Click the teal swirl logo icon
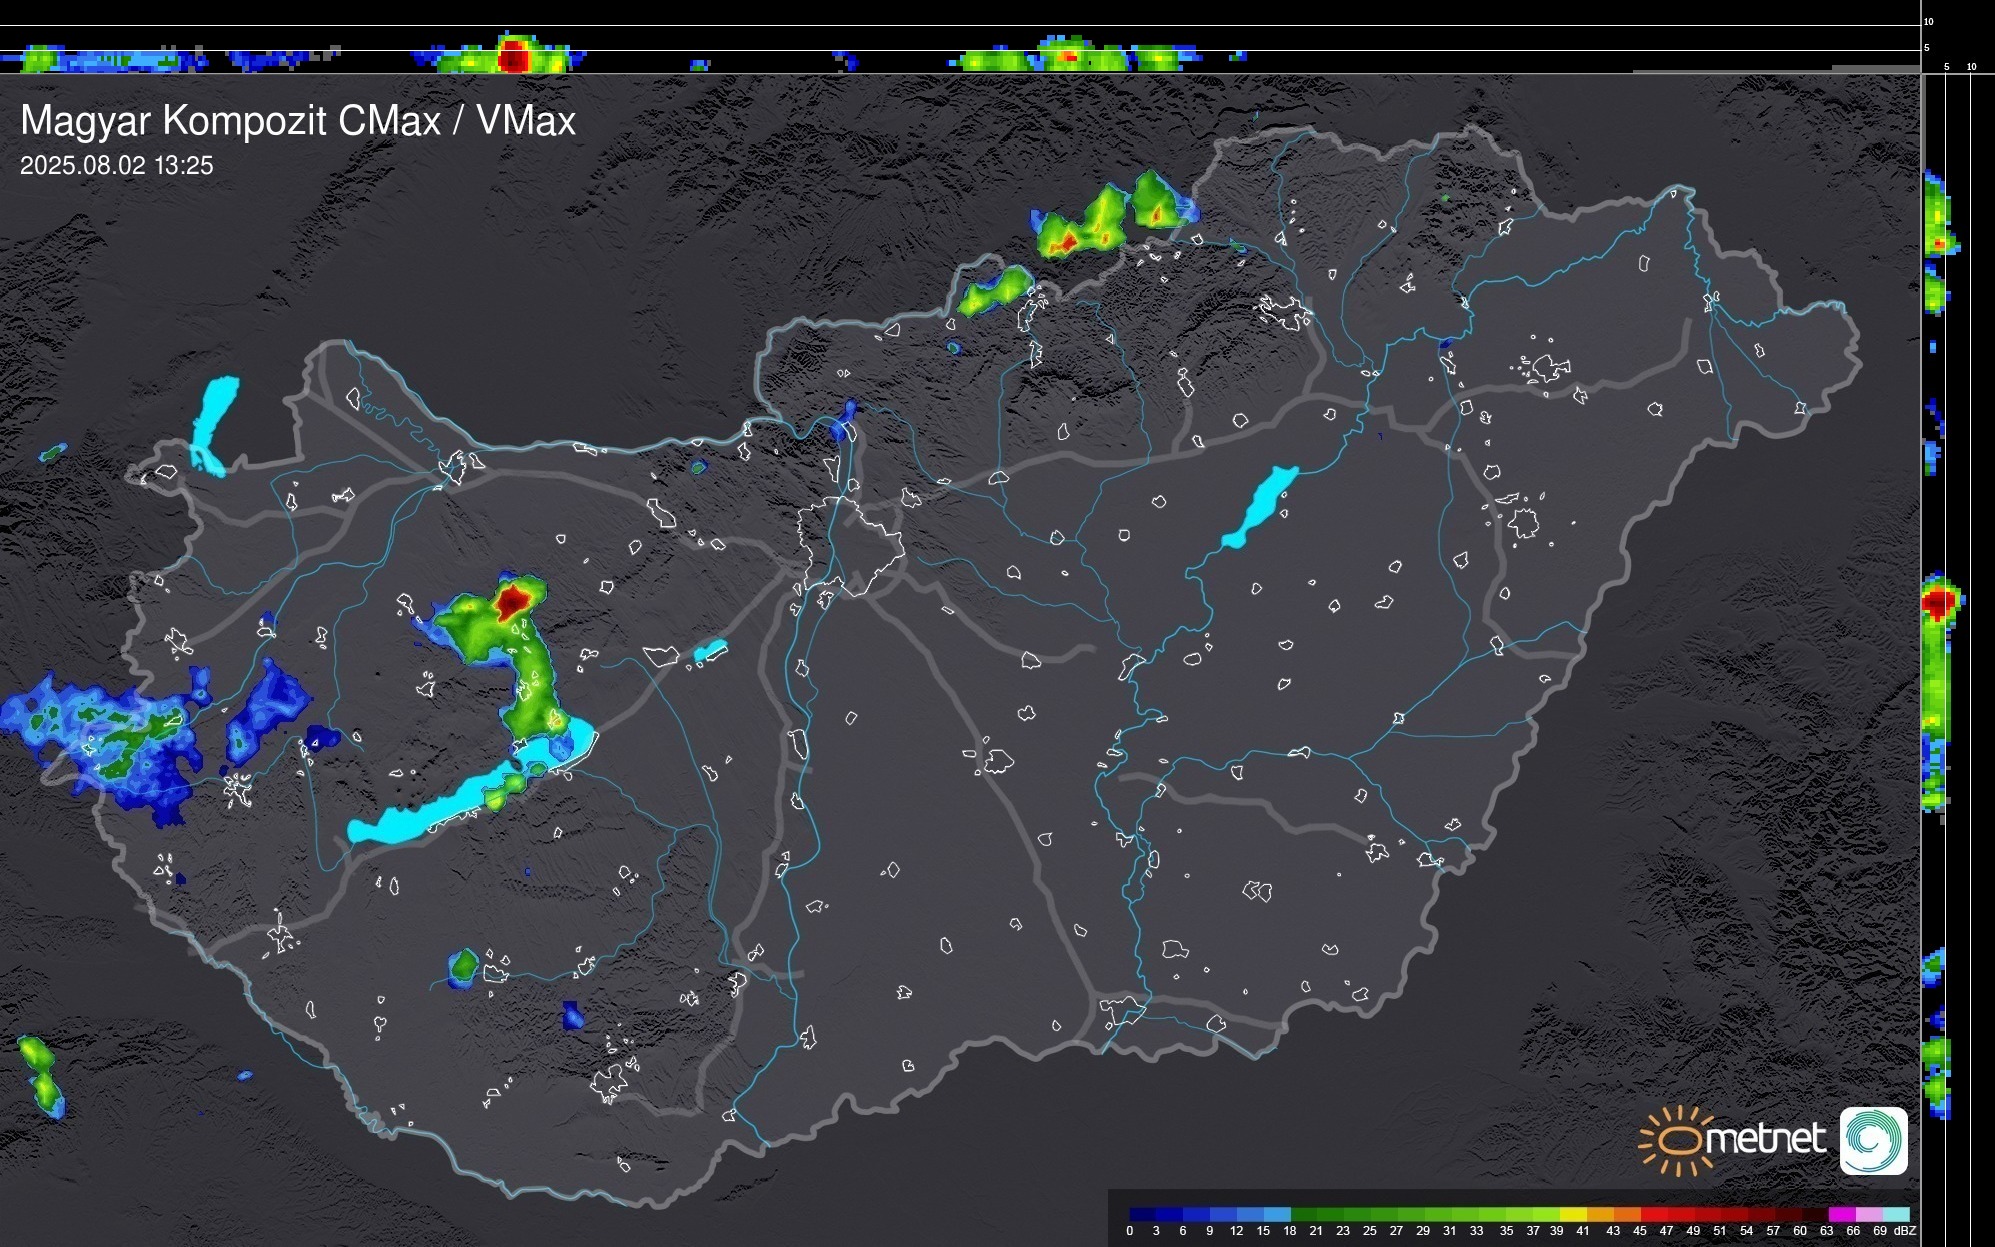This screenshot has height=1247, width=1995. [1874, 1140]
